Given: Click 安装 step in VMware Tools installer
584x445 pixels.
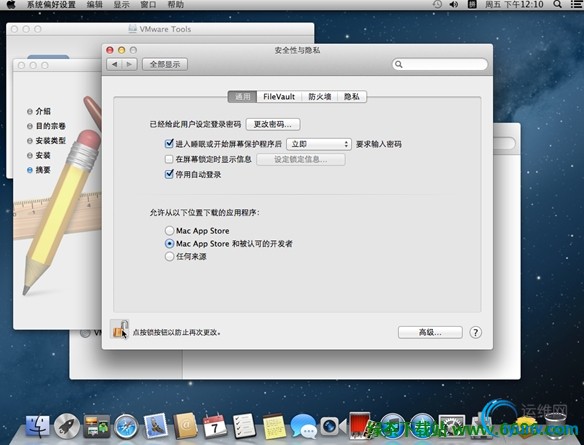Looking at the screenshot, I should coord(43,155).
